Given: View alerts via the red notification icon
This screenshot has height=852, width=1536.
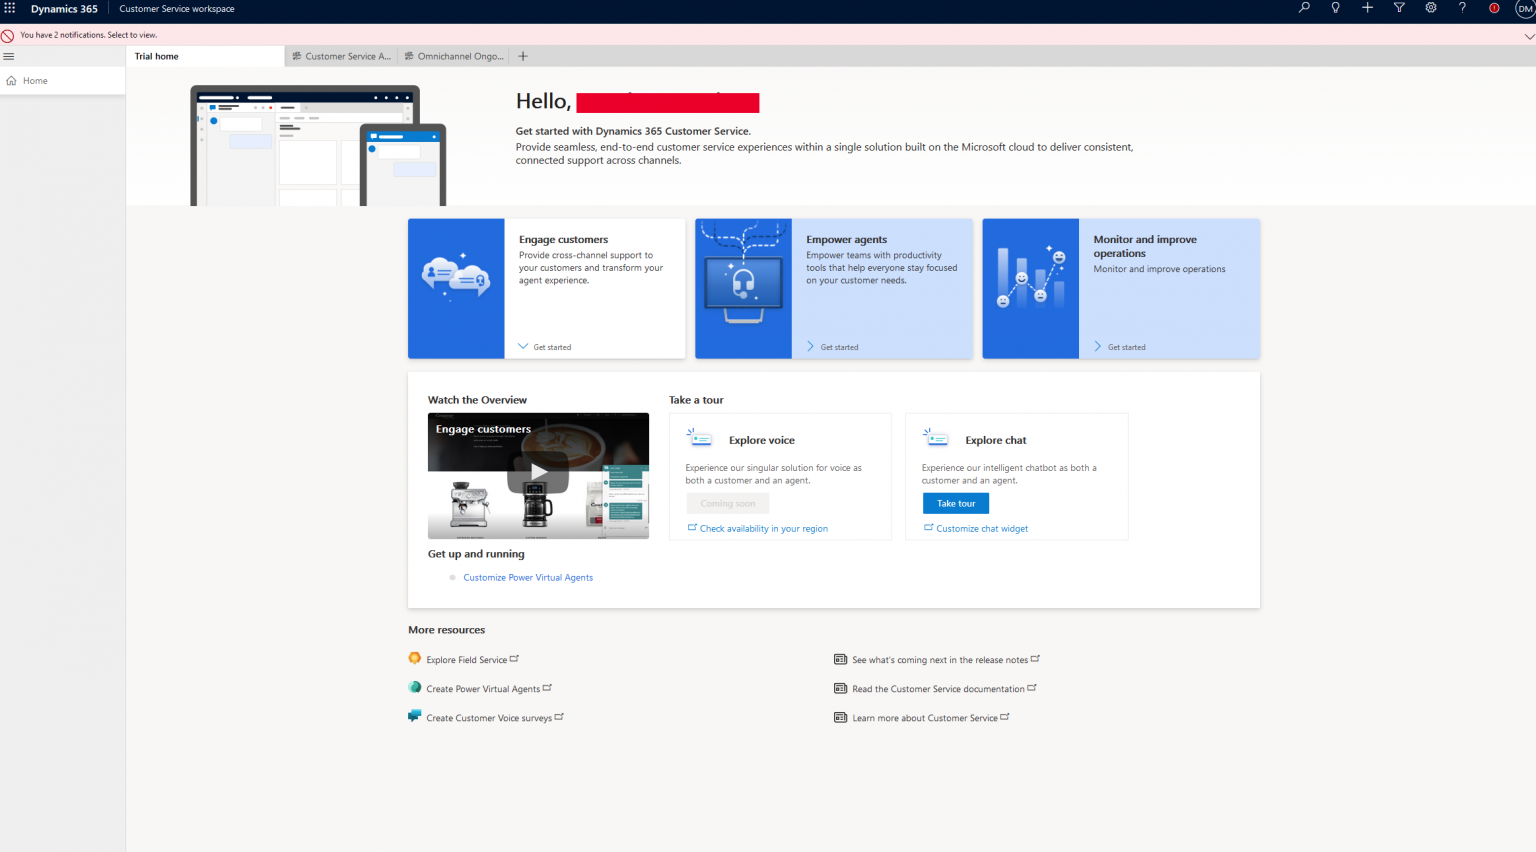Looking at the screenshot, I should coord(1494,8).
